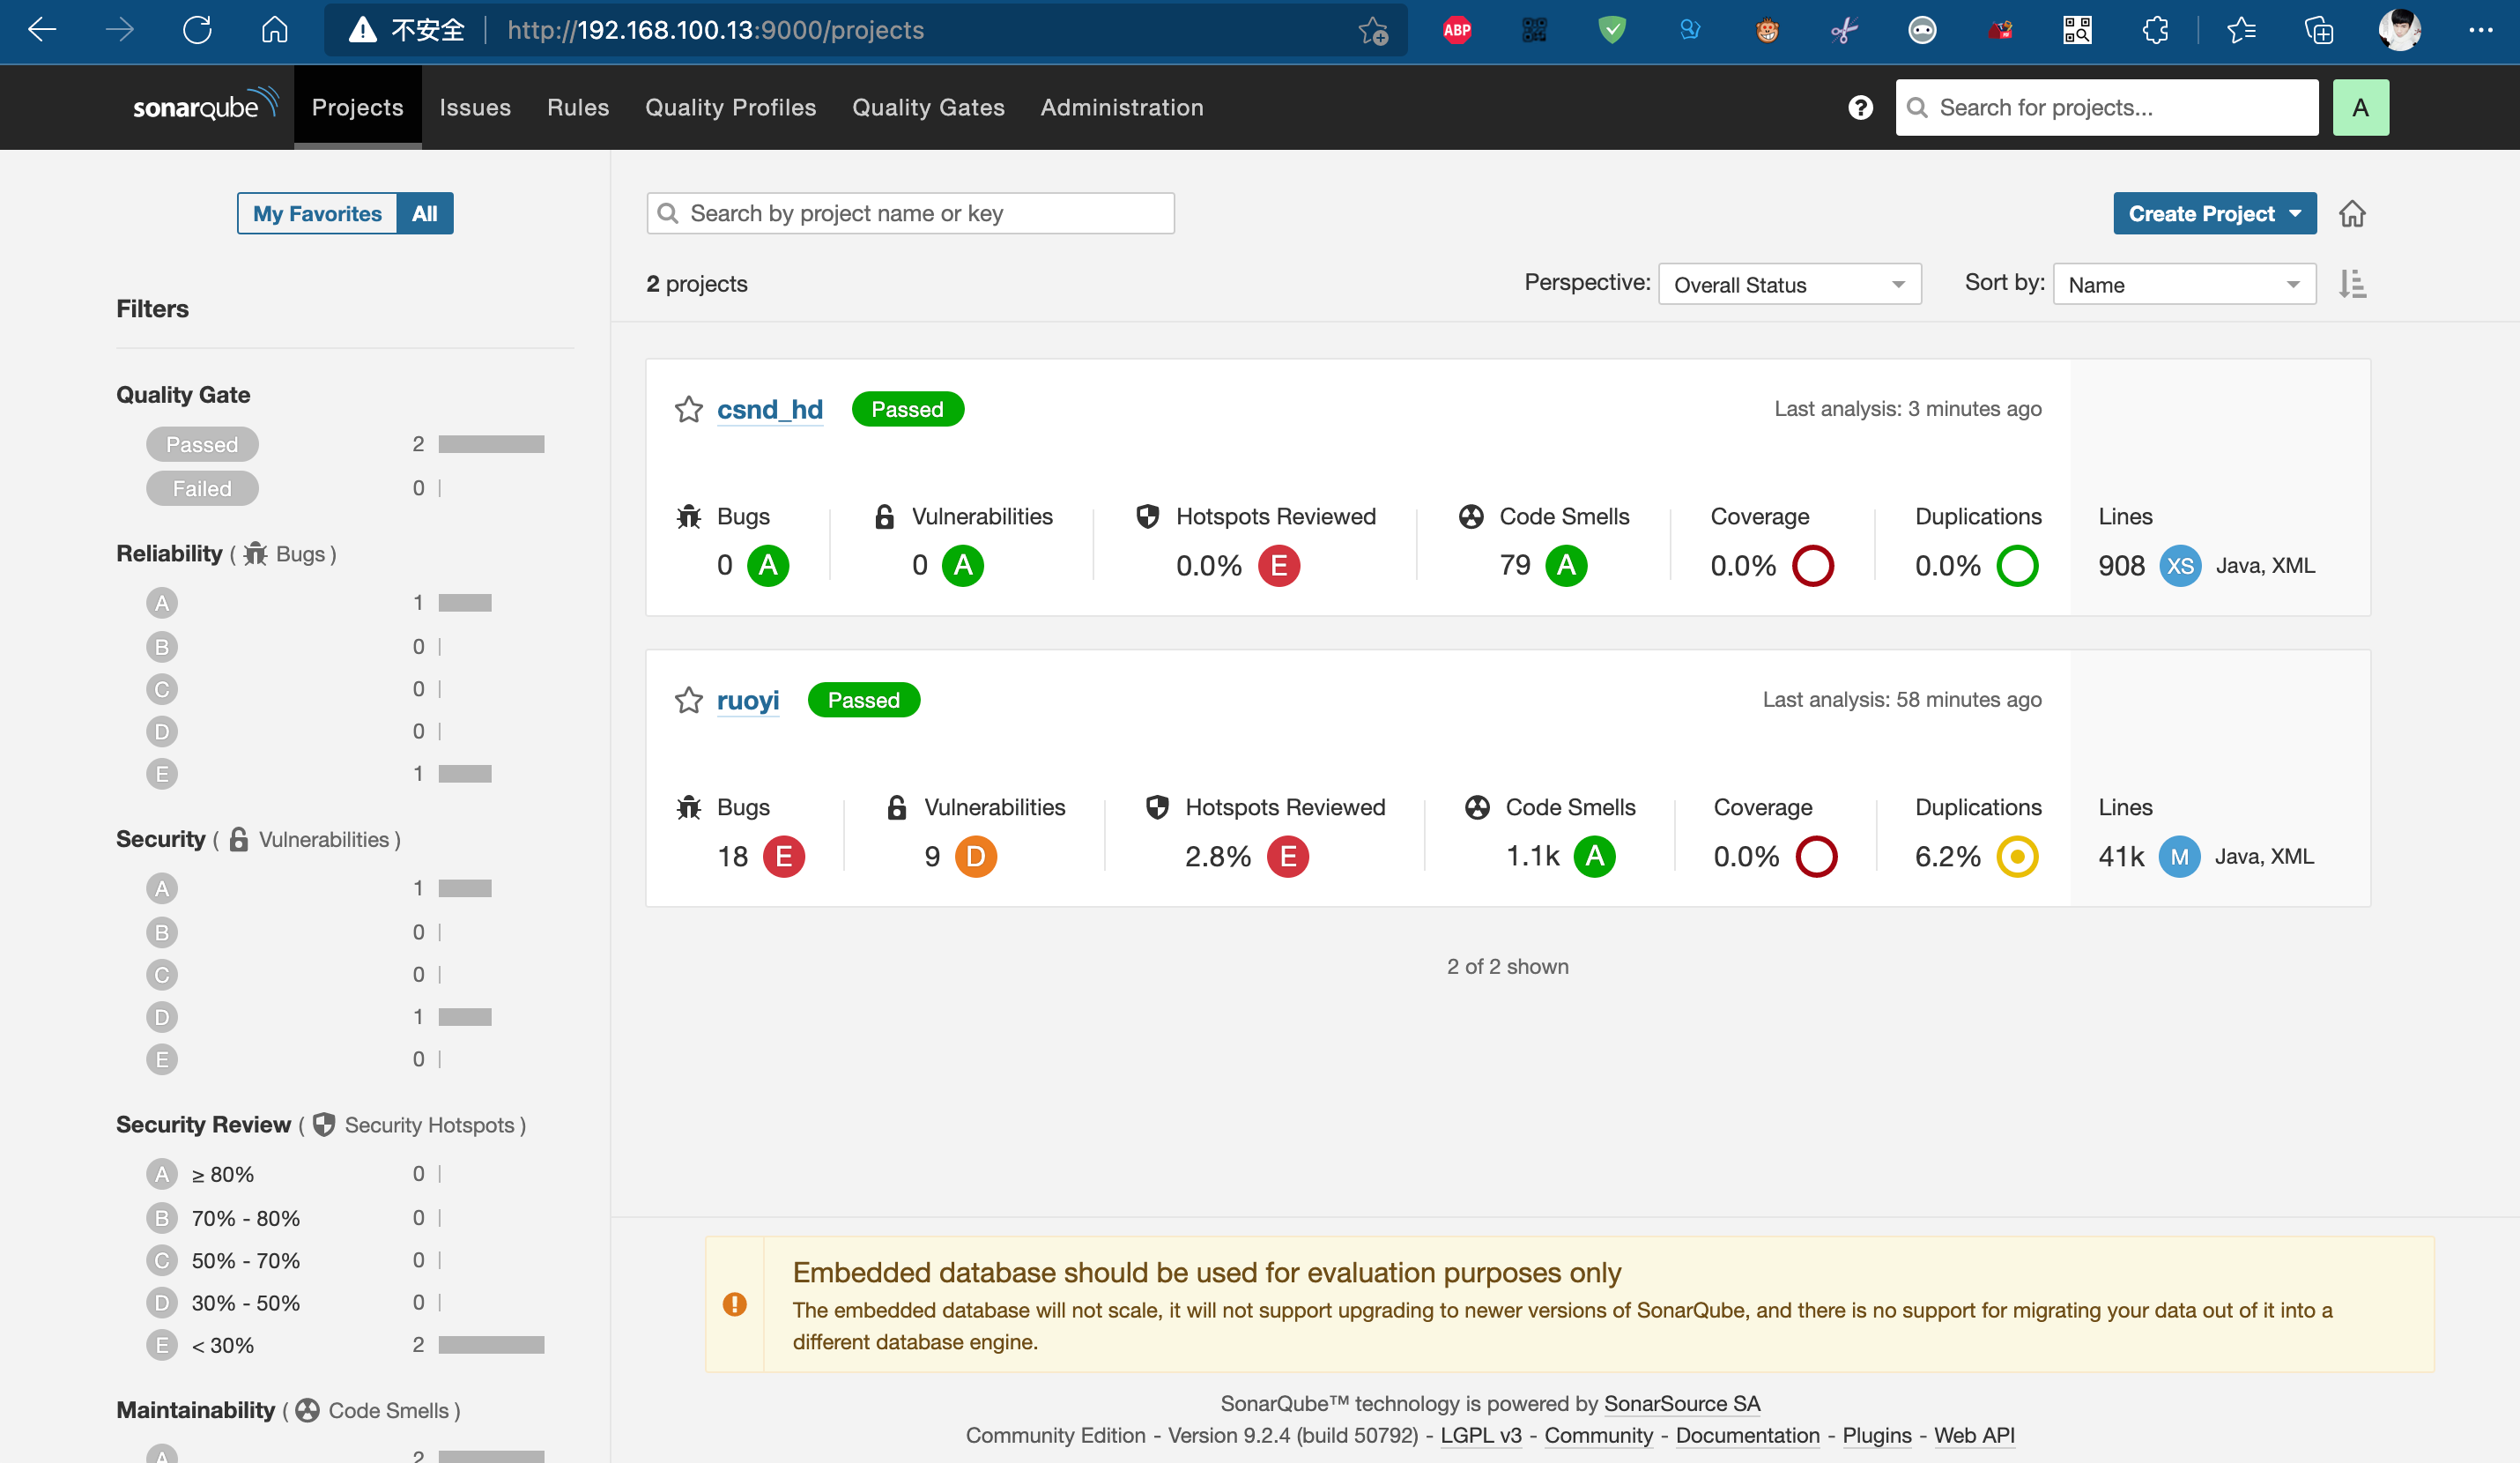The width and height of the screenshot is (2520, 1463).
Task: Open the Sort by Name dropdown
Action: tap(2184, 284)
